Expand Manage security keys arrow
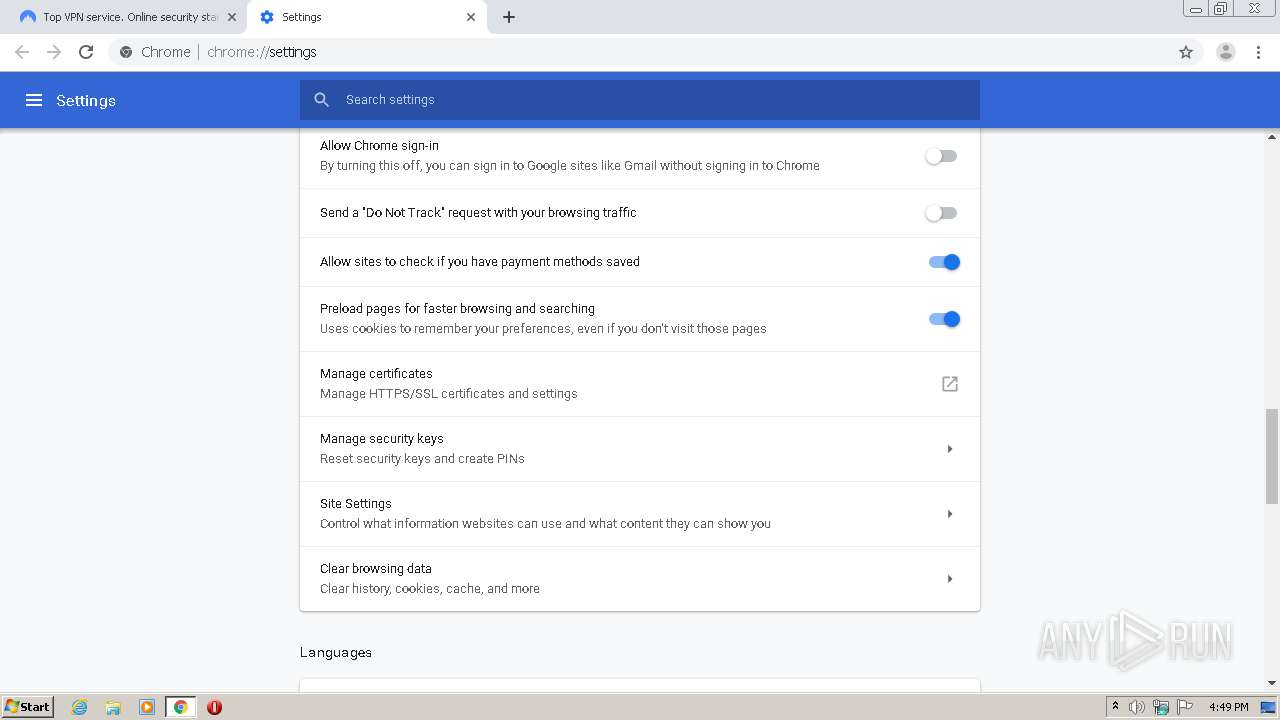Screen dimensions: 1280x720 click(950, 449)
